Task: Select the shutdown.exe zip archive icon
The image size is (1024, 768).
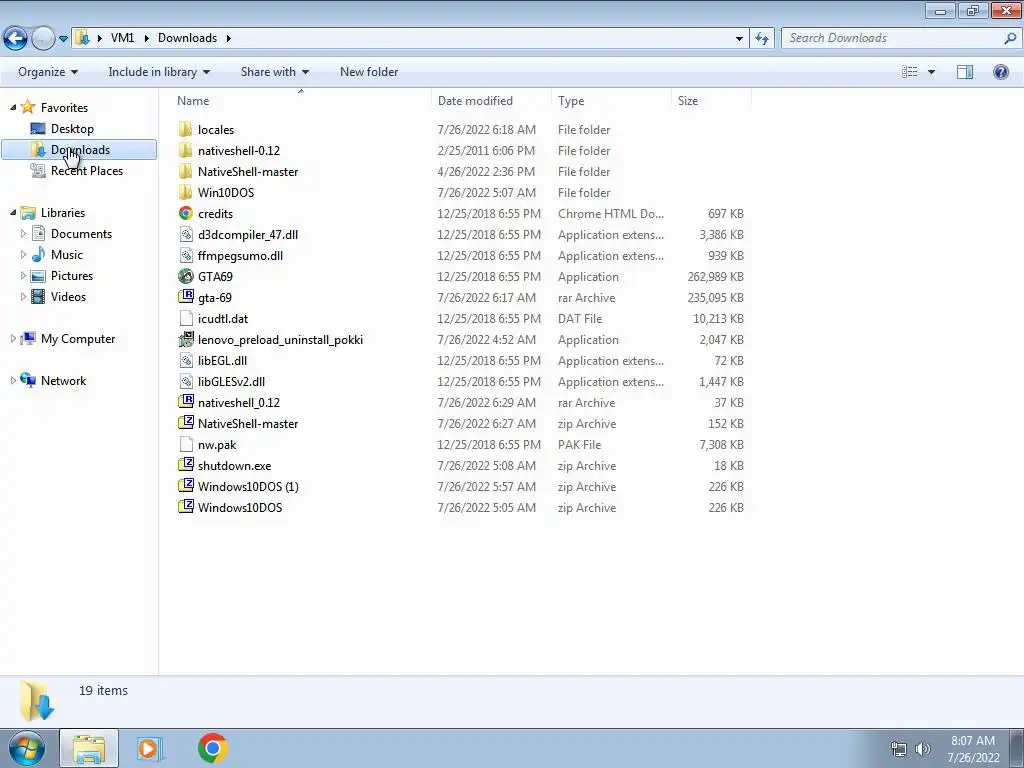Action: tap(185, 465)
